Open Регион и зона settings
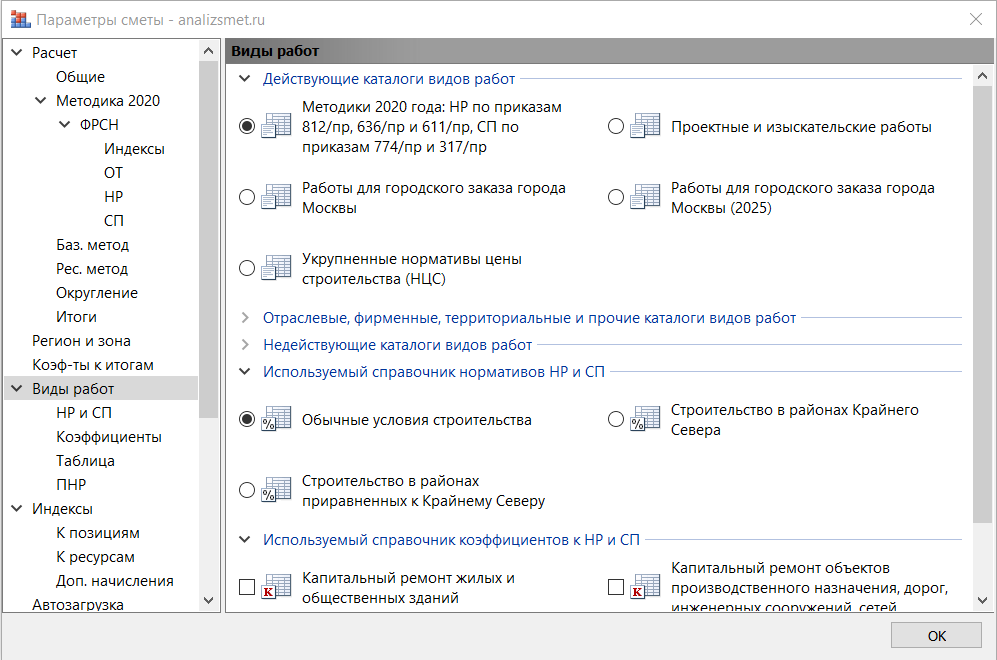The width and height of the screenshot is (997, 660). tap(81, 341)
